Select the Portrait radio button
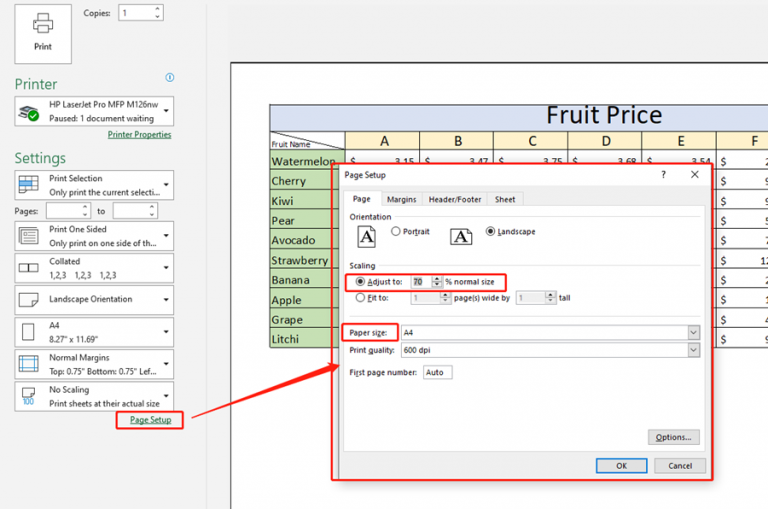Viewport: 768px width, 509px height. [x=396, y=232]
